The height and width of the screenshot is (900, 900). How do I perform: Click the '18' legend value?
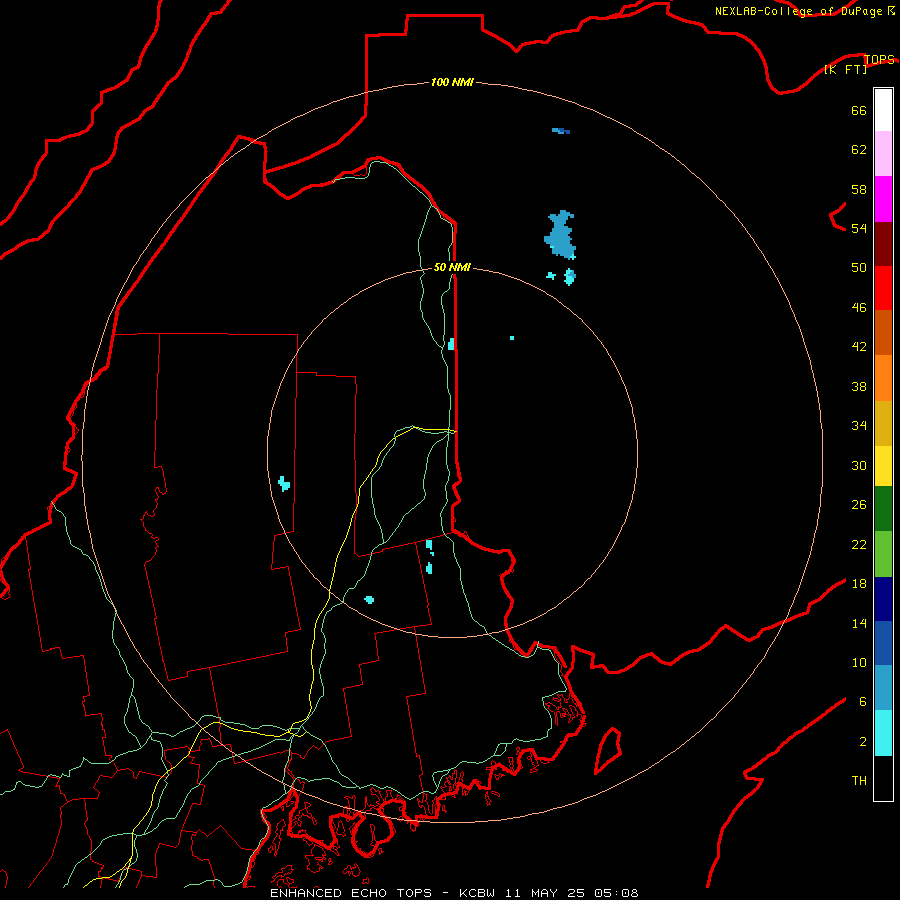(859, 584)
